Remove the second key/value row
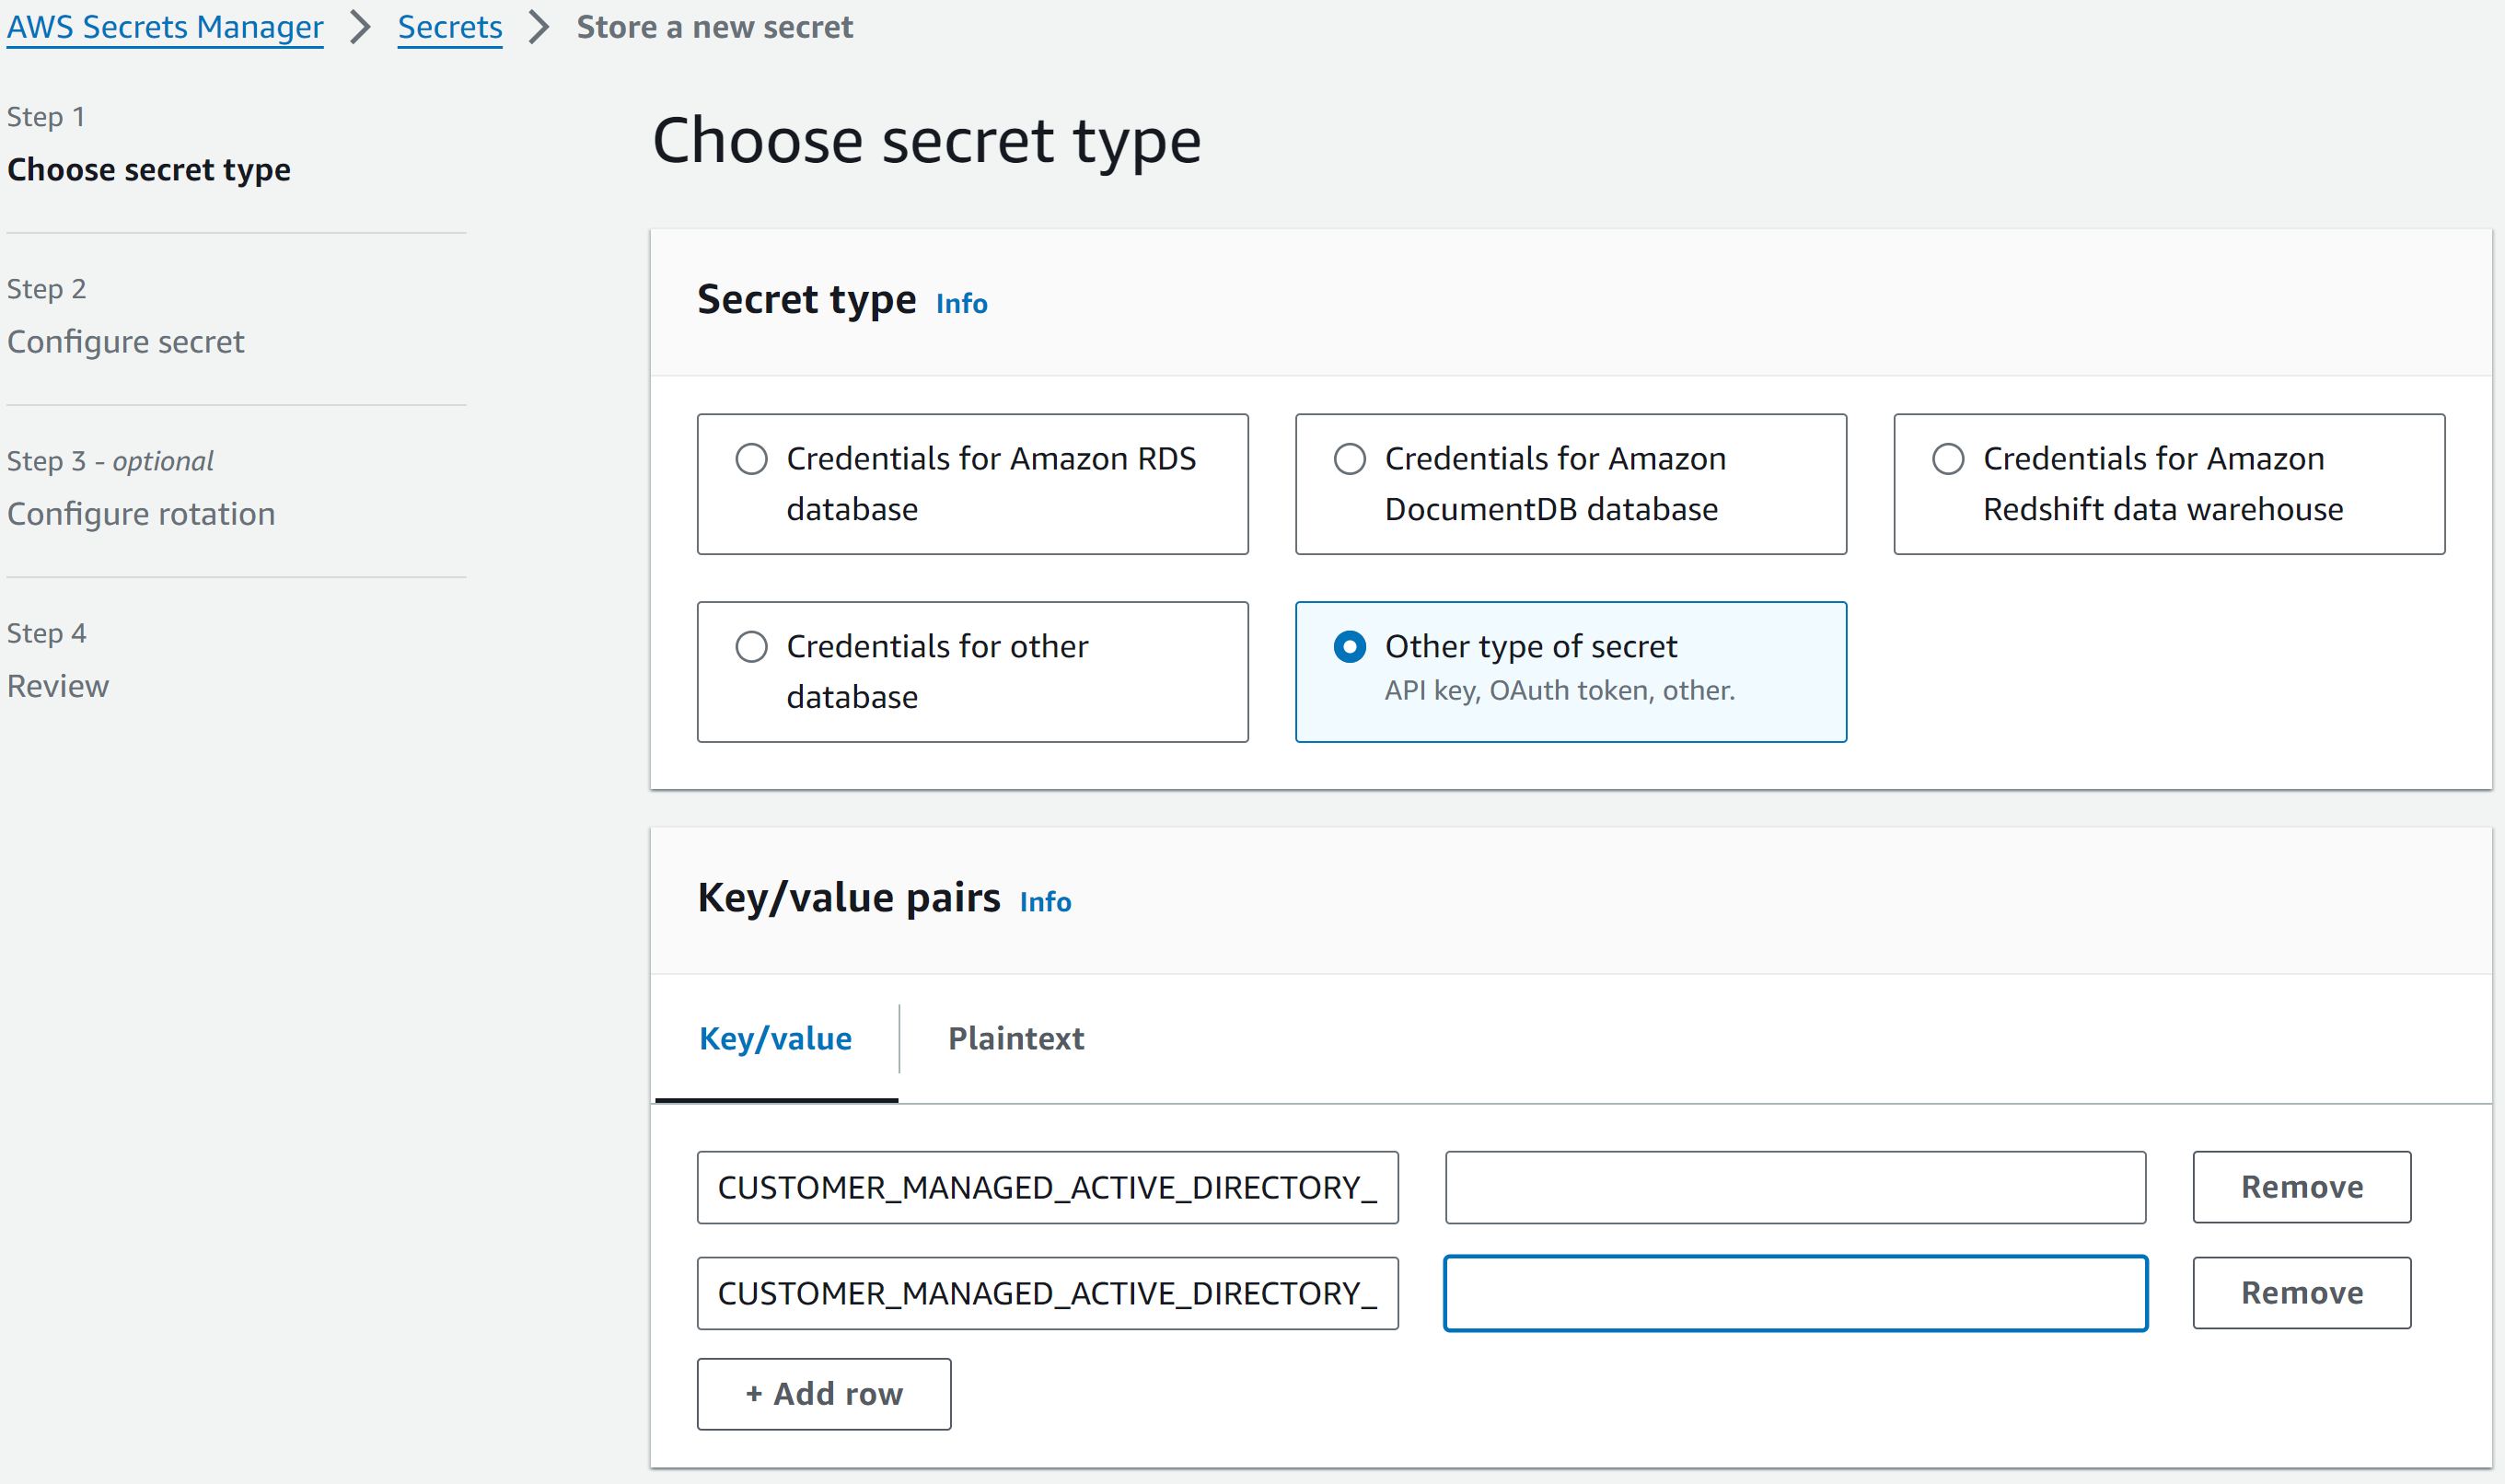 pos(2301,1292)
